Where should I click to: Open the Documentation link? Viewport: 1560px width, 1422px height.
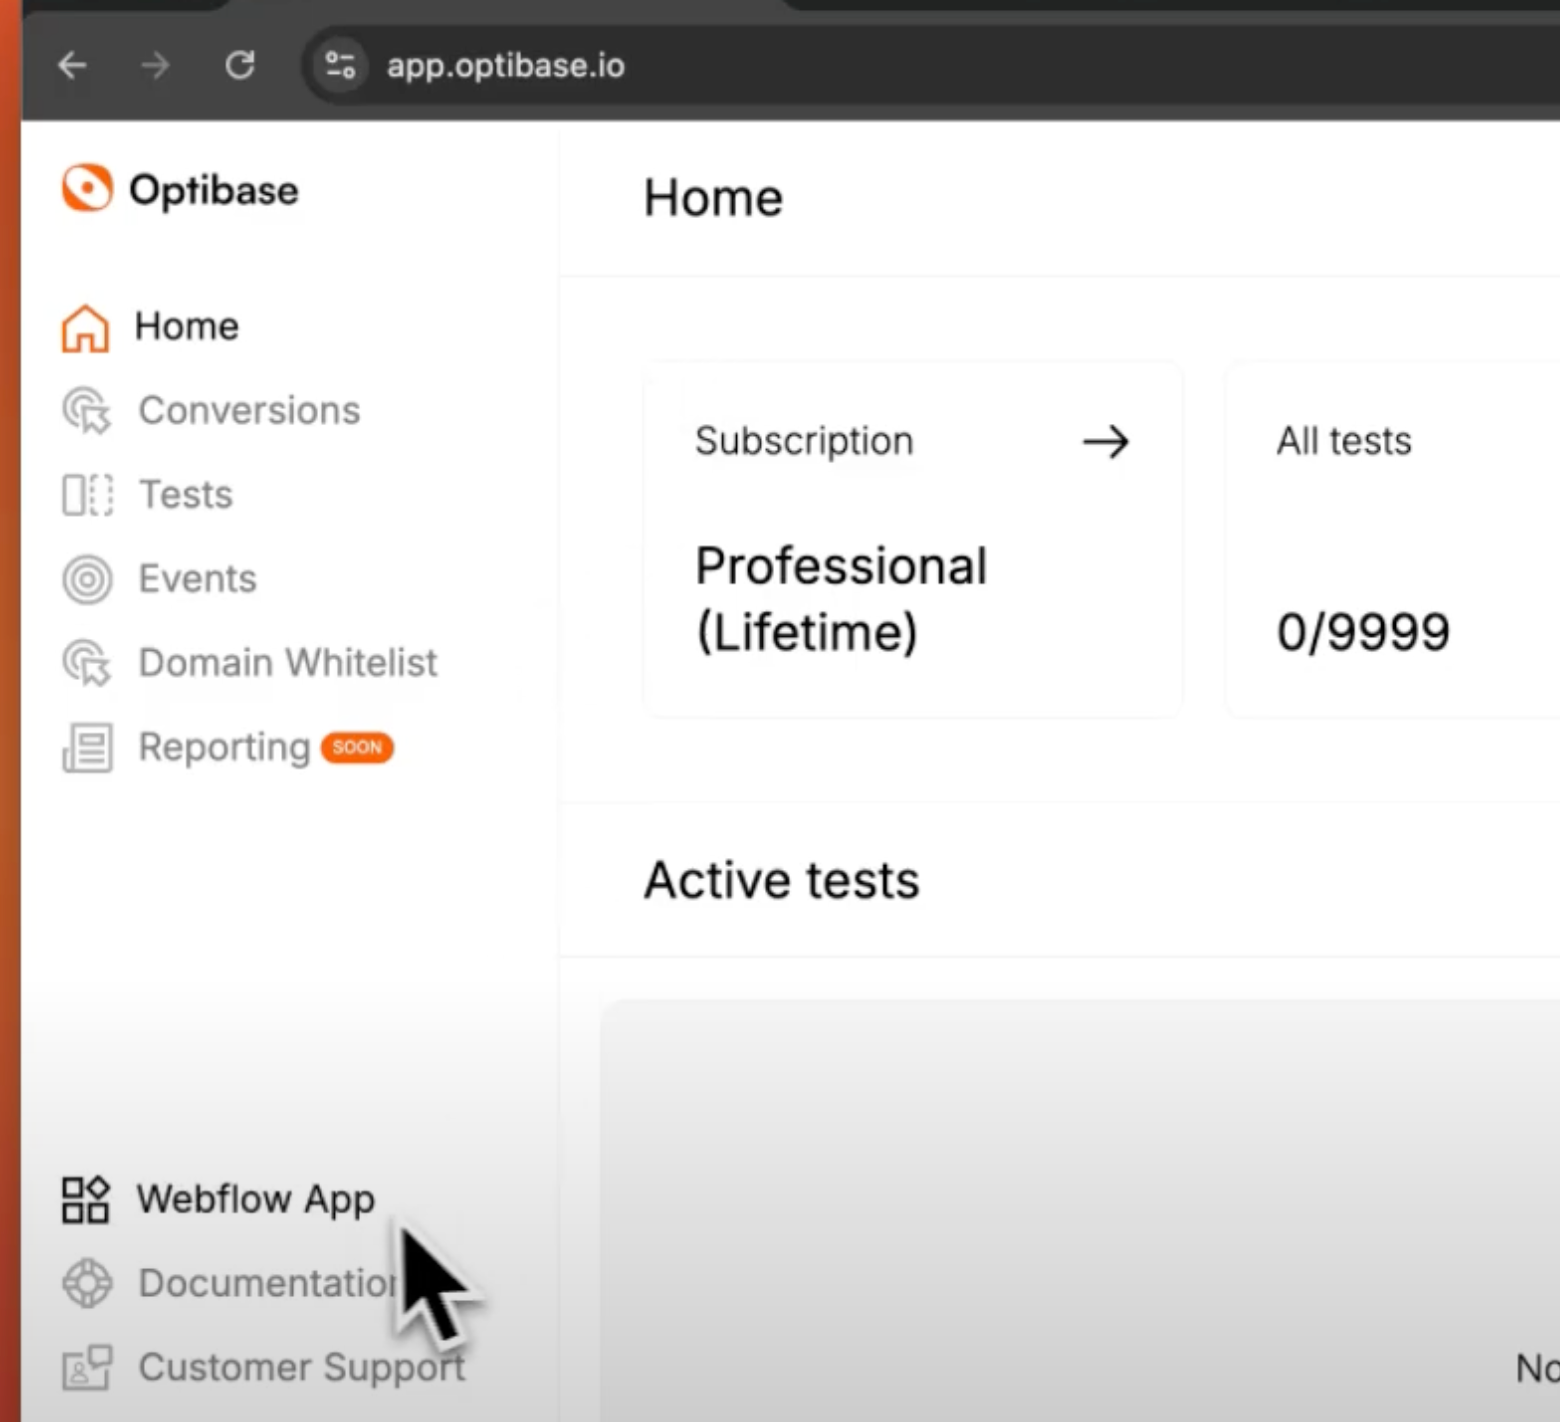tap(268, 1282)
